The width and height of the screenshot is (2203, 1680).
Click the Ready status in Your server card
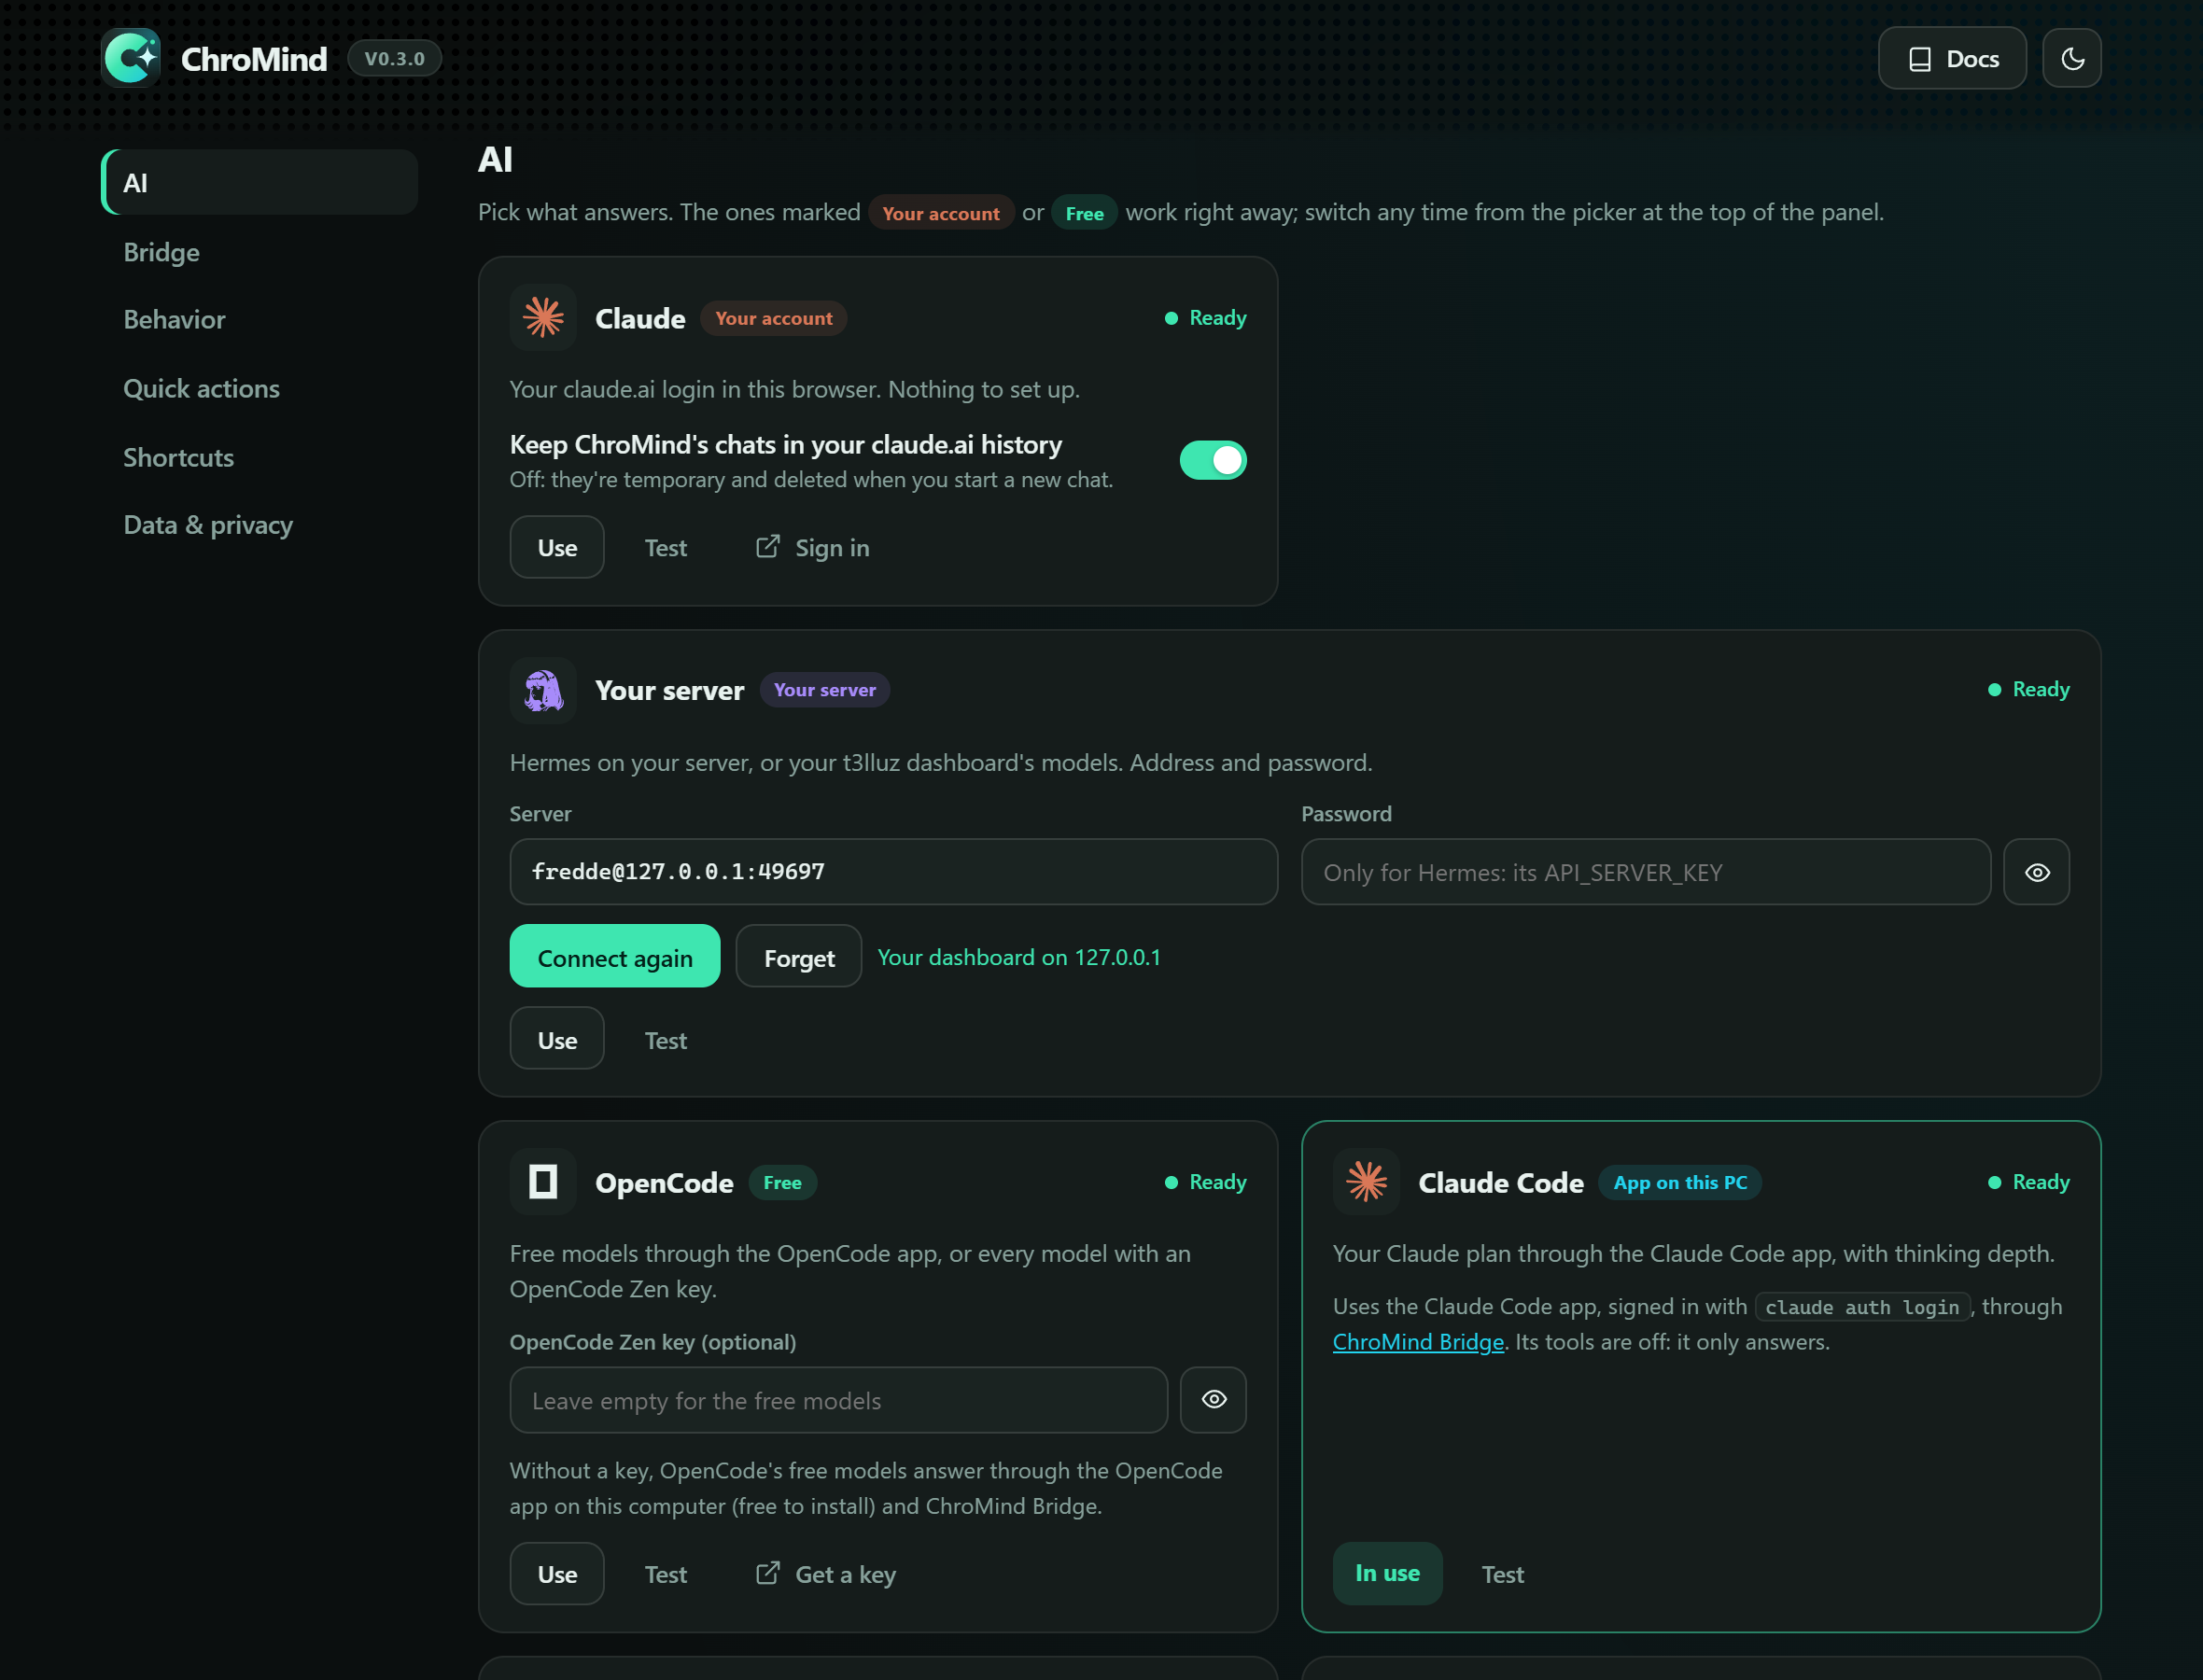[x=2028, y=689]
